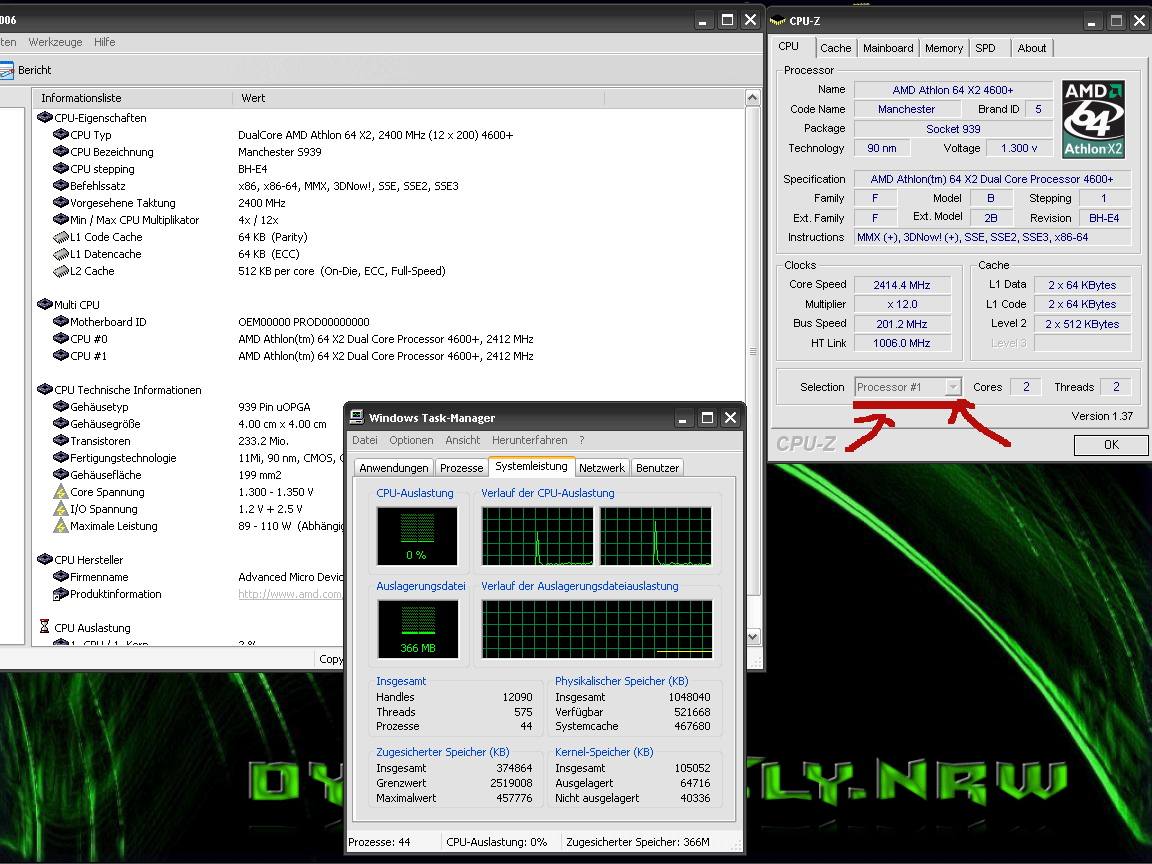This screenshot has height=864, width=1152.
Task: Click the Bericht toolbar button label
Action: (35, 71)
